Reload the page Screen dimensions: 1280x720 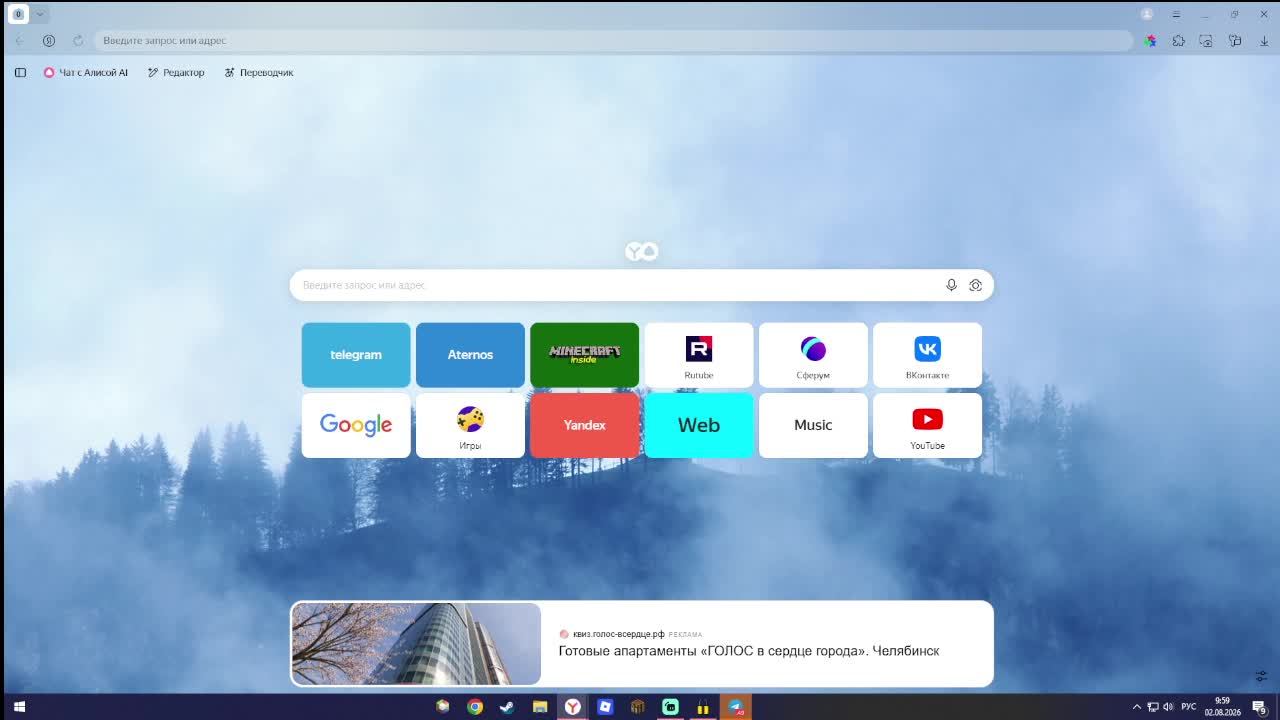click(x=78, y=41)
